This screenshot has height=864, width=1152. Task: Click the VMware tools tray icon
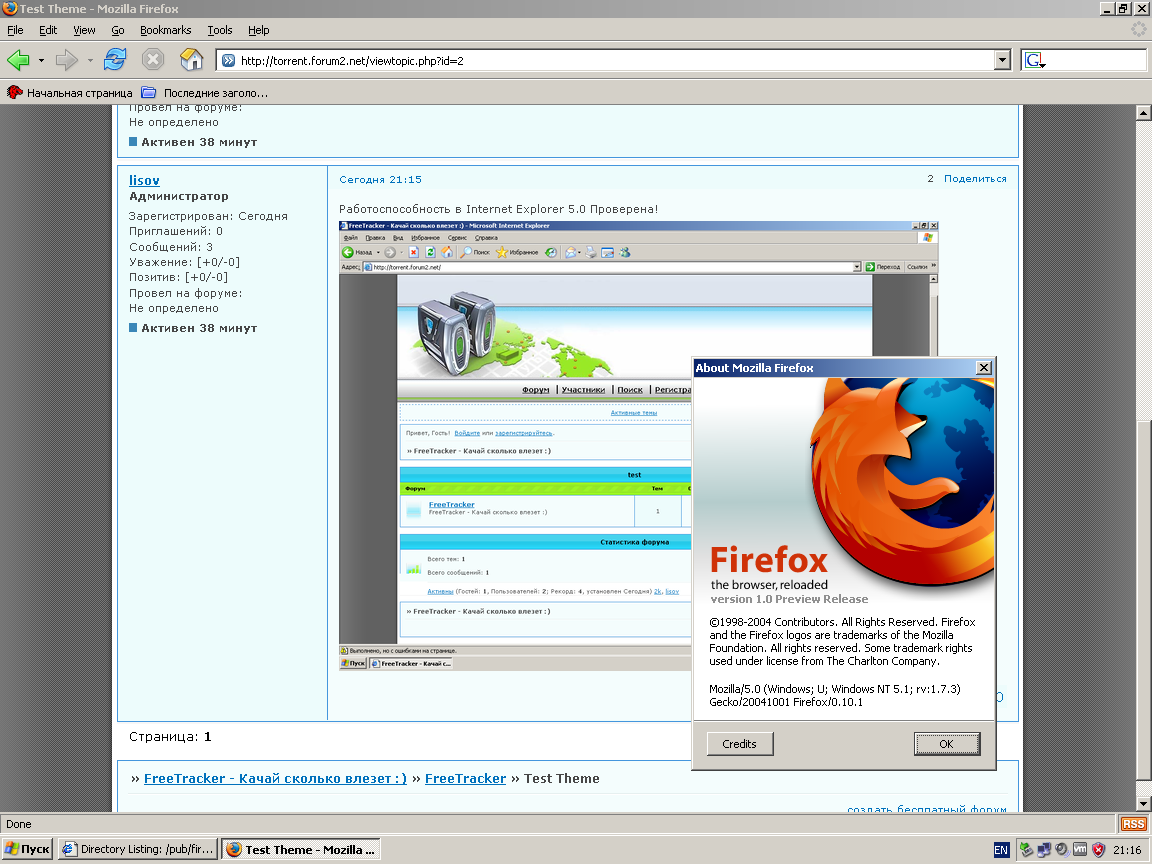tap(1080, 849)
